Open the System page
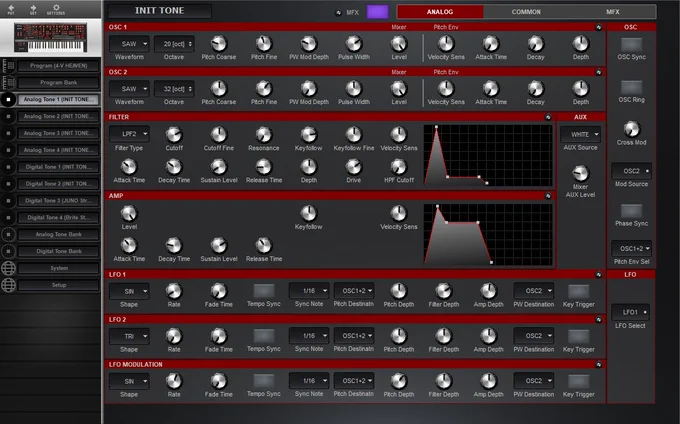Viewport: 680px width, 424px height. pyautogui.click(x=59, y=268)
